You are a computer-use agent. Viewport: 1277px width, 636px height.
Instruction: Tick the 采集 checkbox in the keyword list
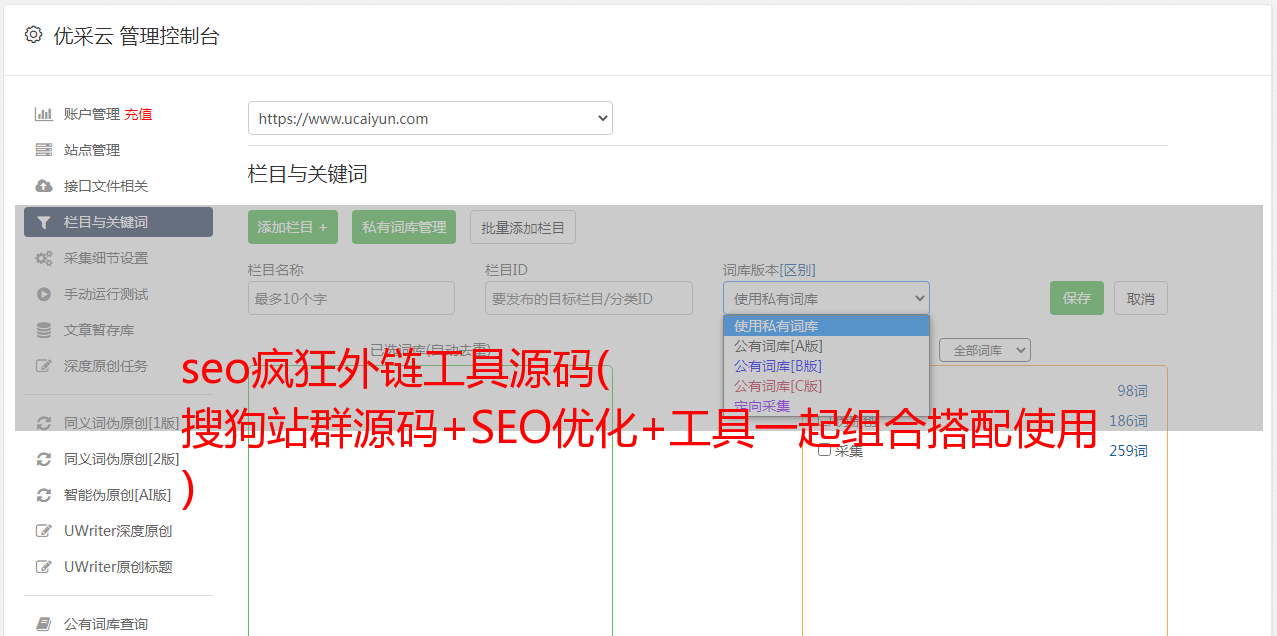click(x=824, y=450)
